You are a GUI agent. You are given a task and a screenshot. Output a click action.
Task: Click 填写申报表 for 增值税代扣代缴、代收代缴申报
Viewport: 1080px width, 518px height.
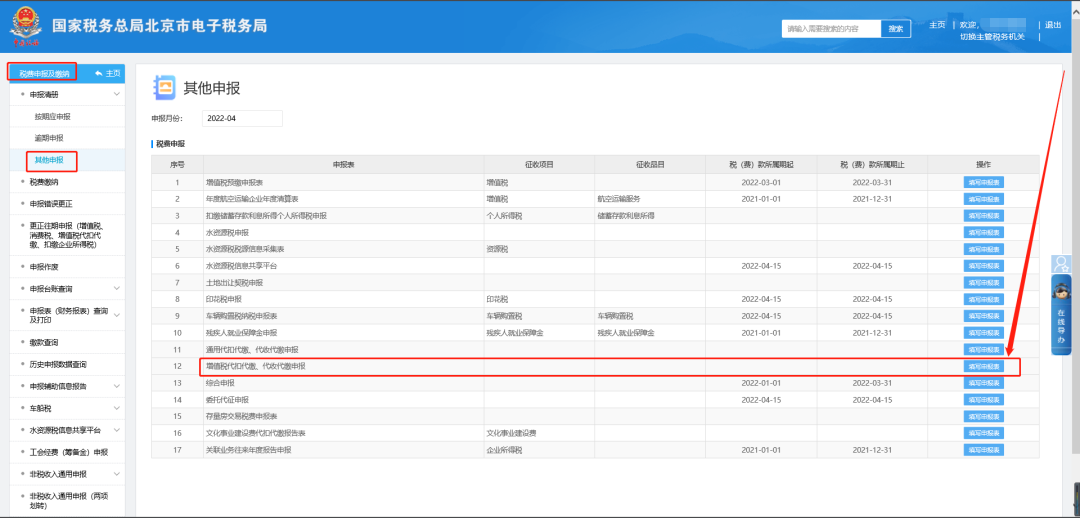(983, 367)
